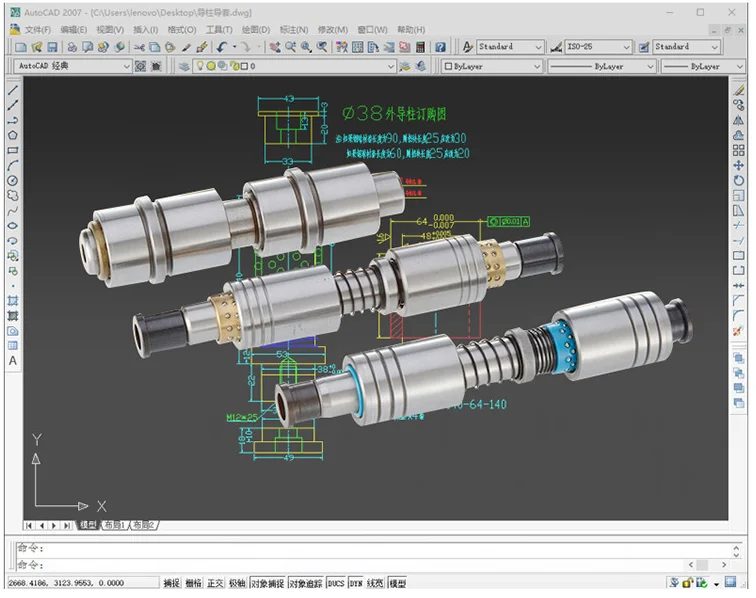The height and width of the screenshot is (598, 756).
Task: Open the AutoCAD 经典 workspace dropdown
Action: (72, 66)
